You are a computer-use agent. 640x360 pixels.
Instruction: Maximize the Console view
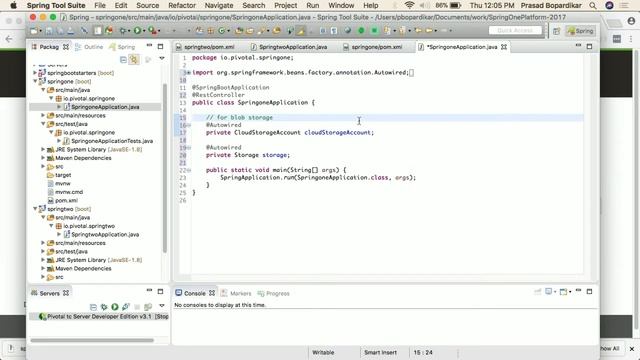click(x=589, y=291)
